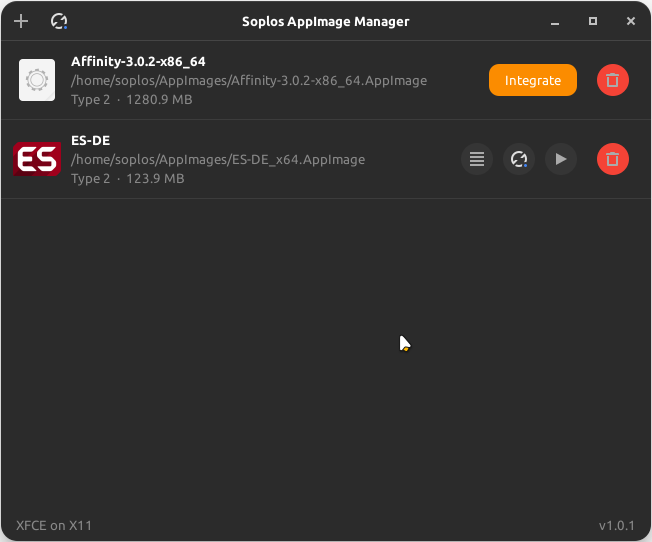Screen dimensions: 652x542
Task: Select the Affinity generic gear thumbnail
Action: pyautogui.click(x=37, y=80)
